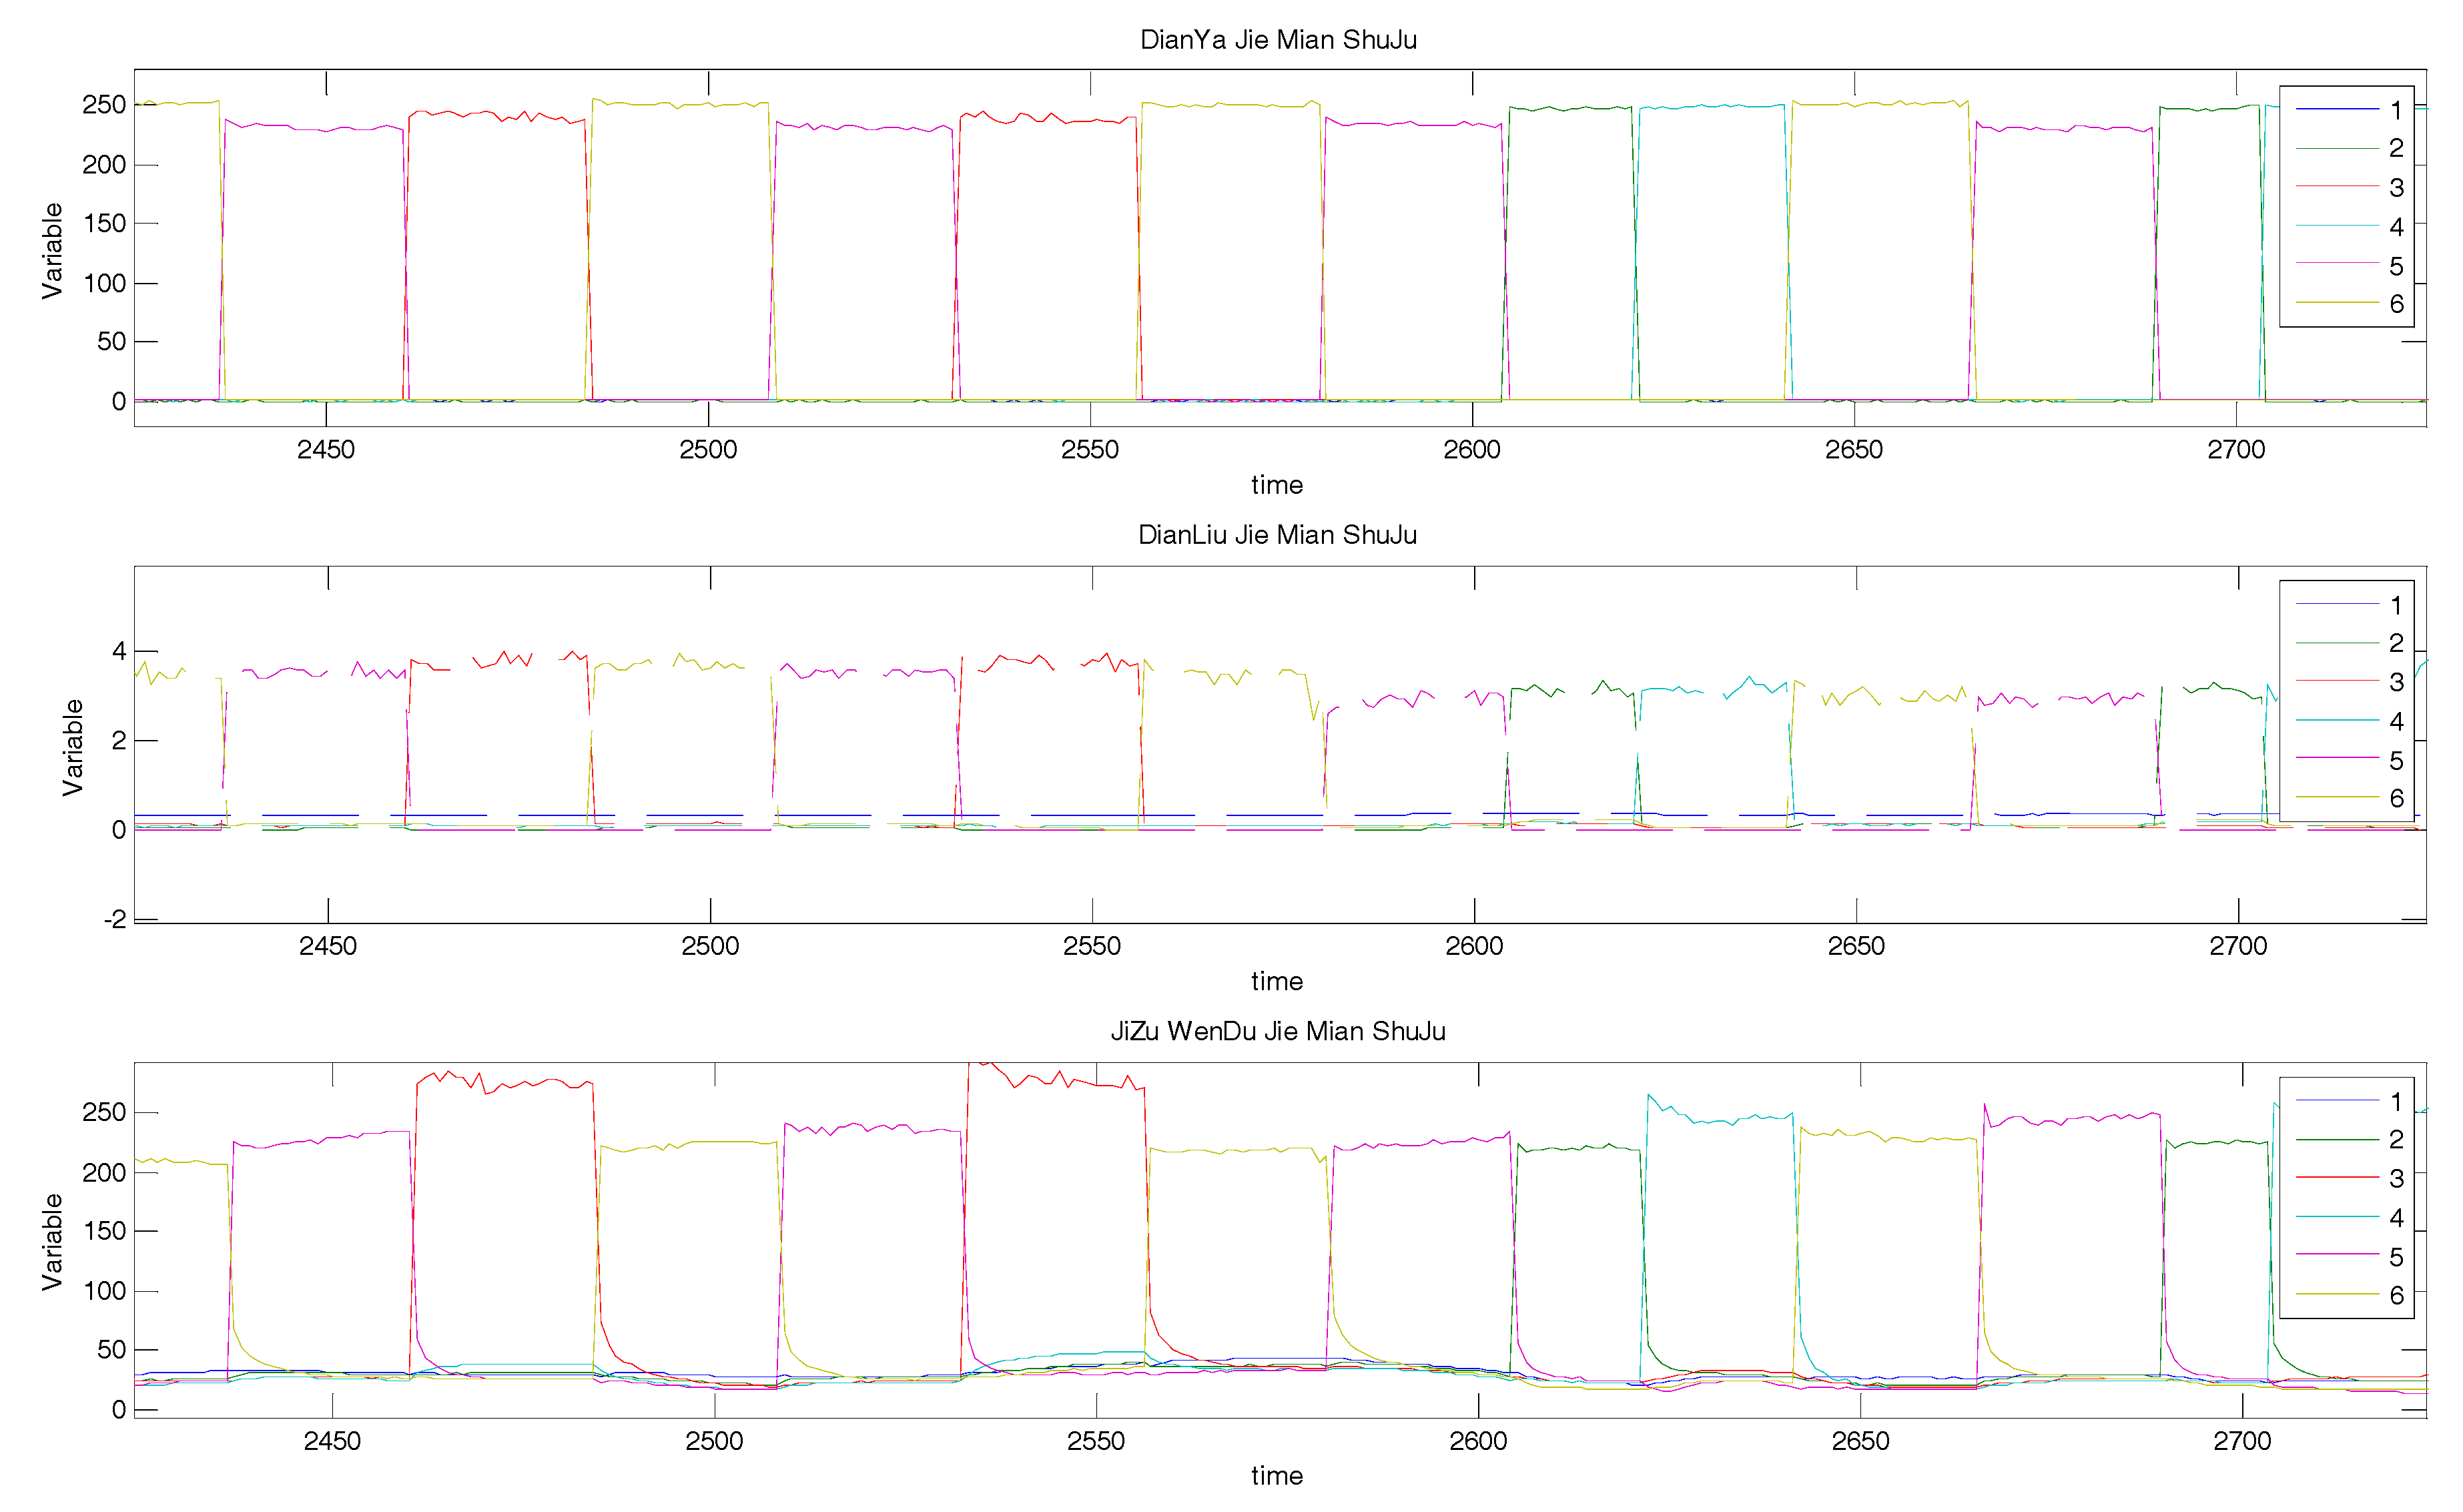Click legend entry 6 in top plot
Image resolution: width=2463 pixels, height=1512 pixels.
(x=2395, y=304)
